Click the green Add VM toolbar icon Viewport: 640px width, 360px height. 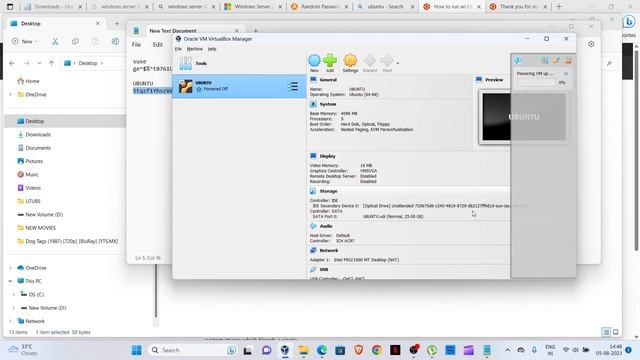[x=330, y=61]
